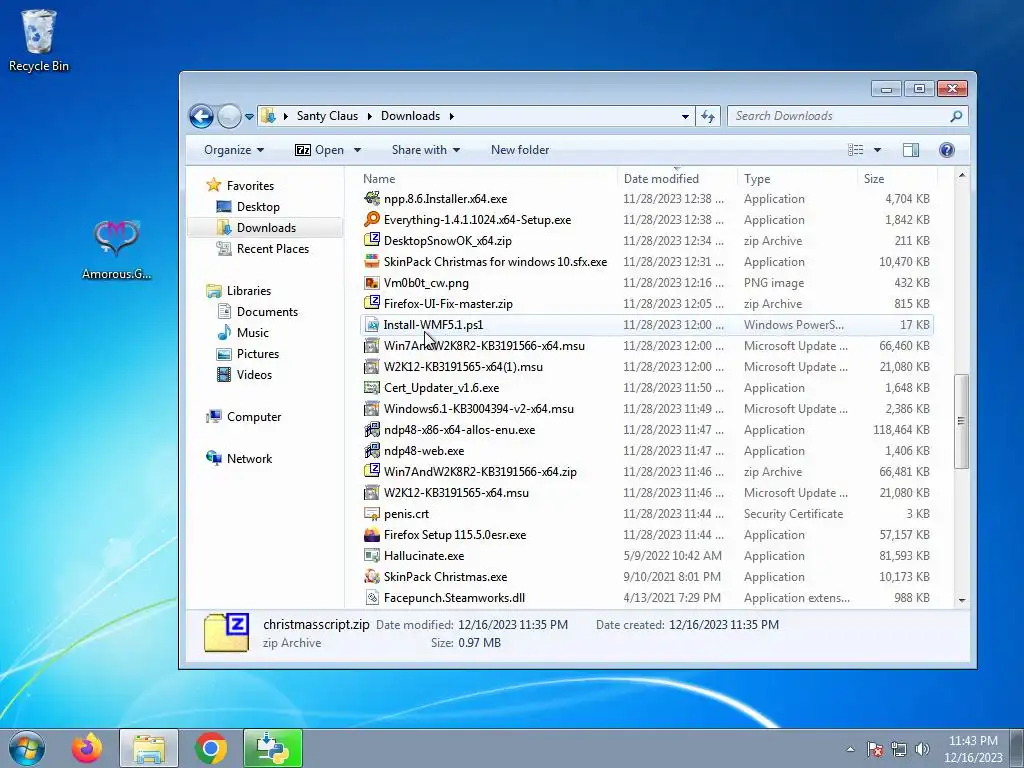
Task: Click the Forward navigation arrow button
Action: tap(229, 116)
